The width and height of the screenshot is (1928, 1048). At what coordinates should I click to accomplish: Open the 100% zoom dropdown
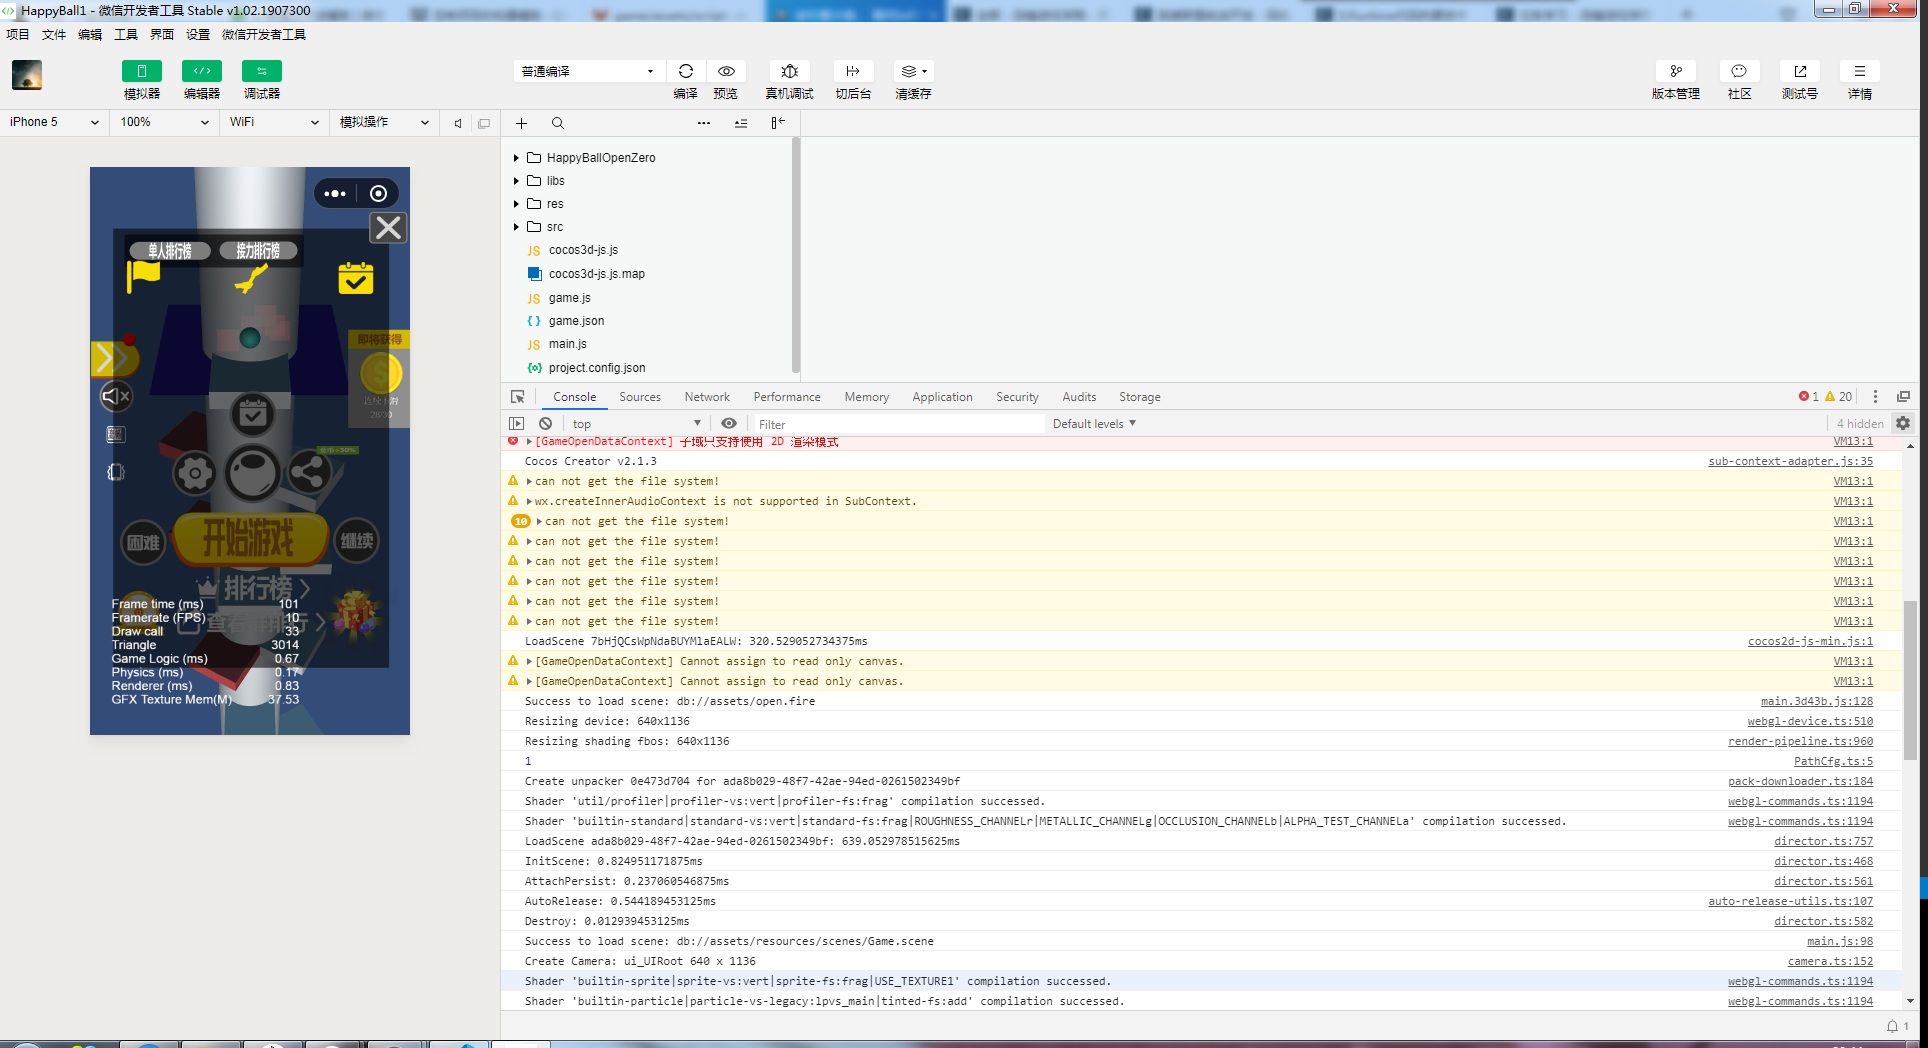click(164, 122)
